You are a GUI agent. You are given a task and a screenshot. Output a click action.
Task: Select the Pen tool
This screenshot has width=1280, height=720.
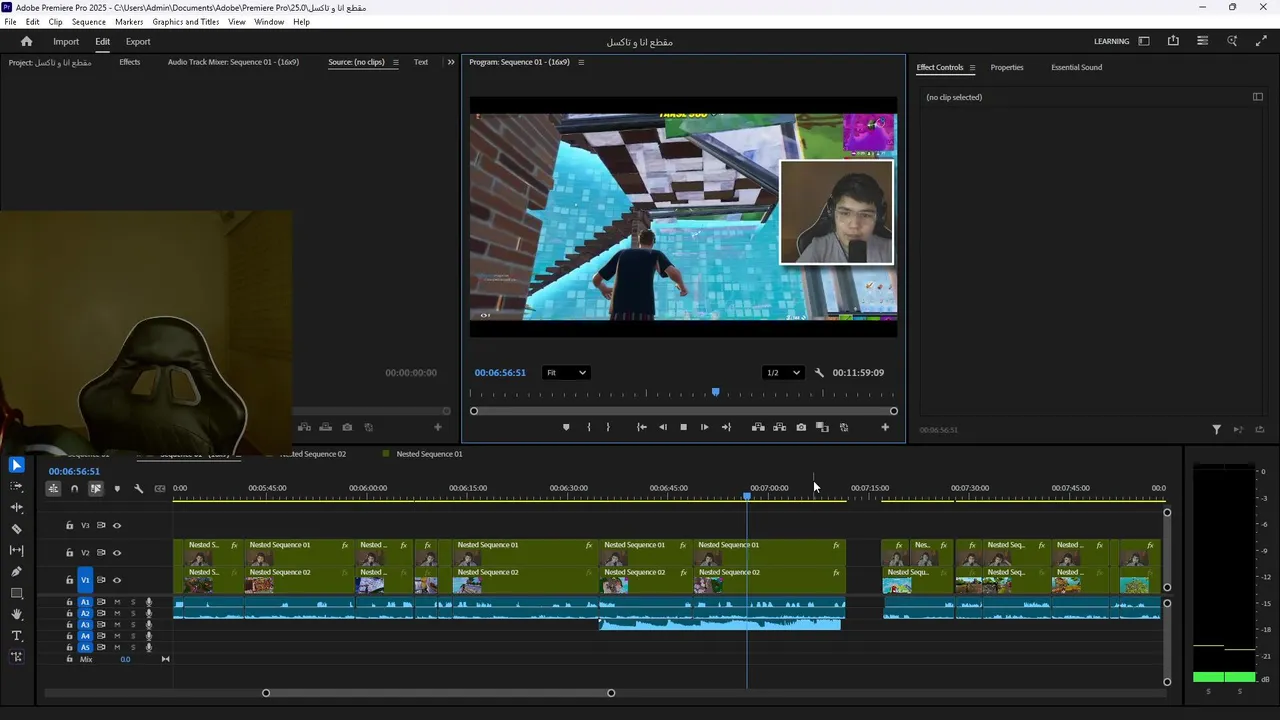[x=16, y=572]
